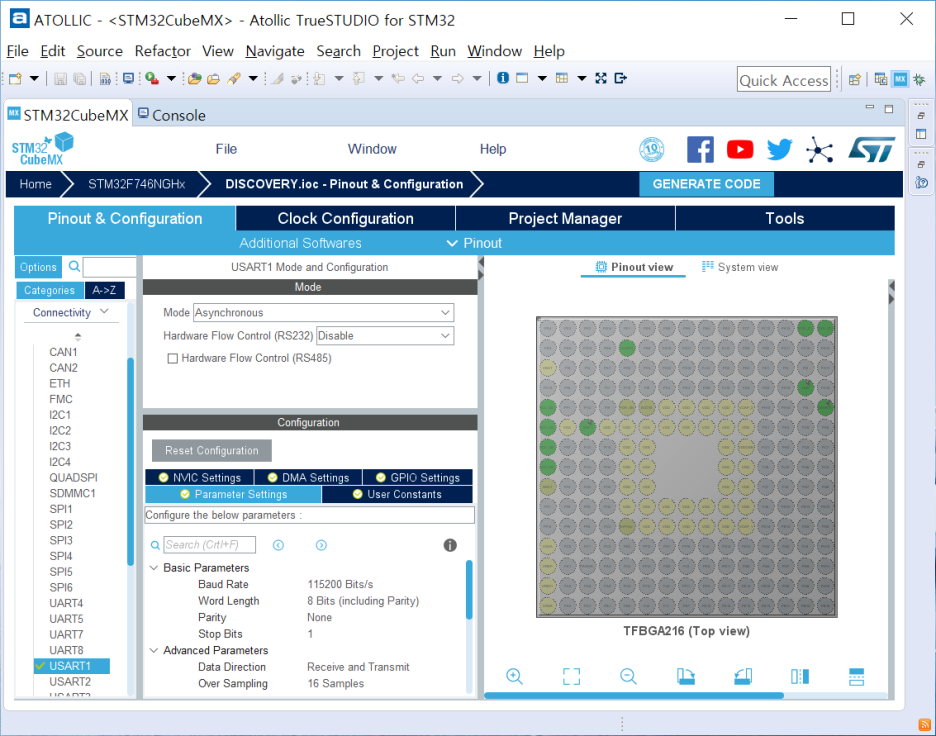Go to Home breadcrumb
The image size is (936, 736).
pyautogui.click(x=35, y=184)
